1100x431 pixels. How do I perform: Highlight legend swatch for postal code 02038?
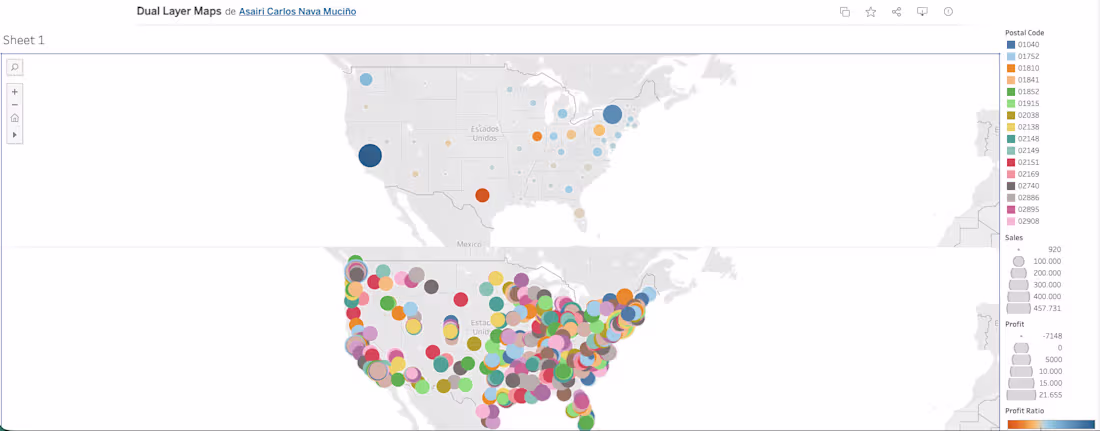[x=1011, y=115]
